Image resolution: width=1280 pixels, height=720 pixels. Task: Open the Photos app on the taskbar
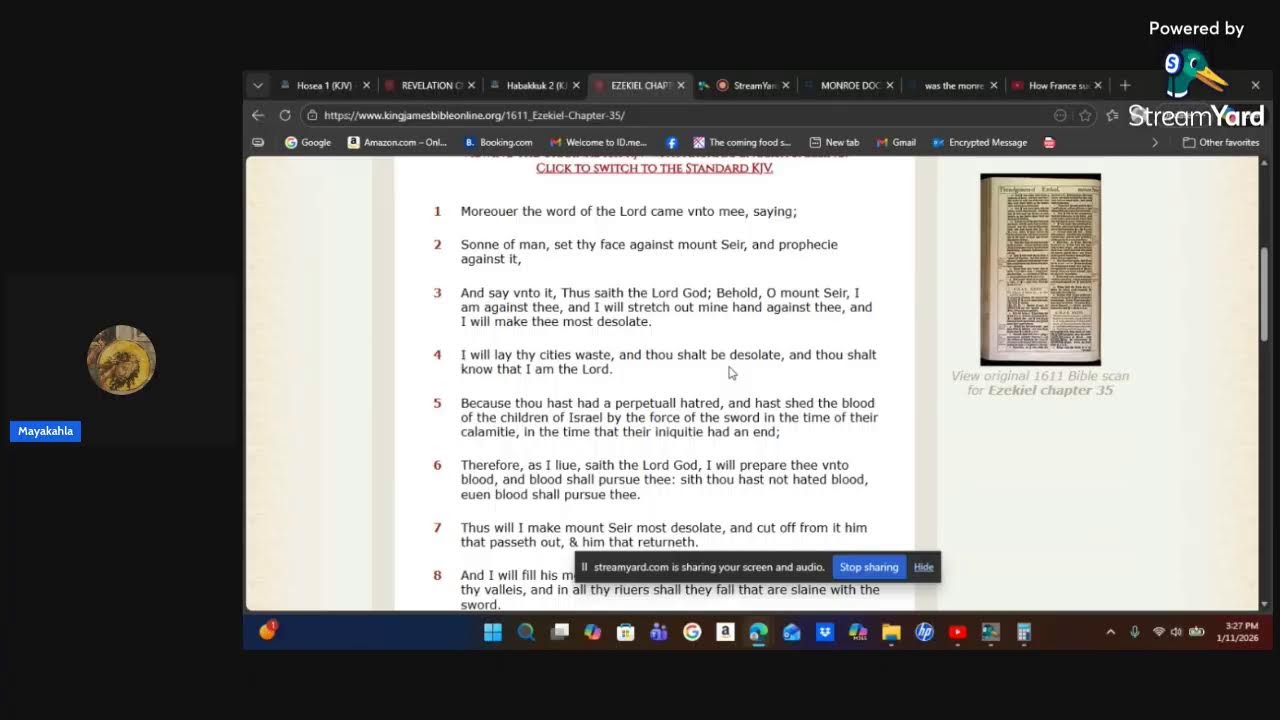coord(991,632)
